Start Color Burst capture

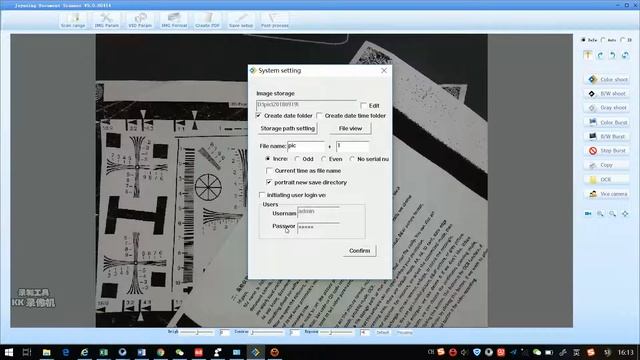coord(607,122)
